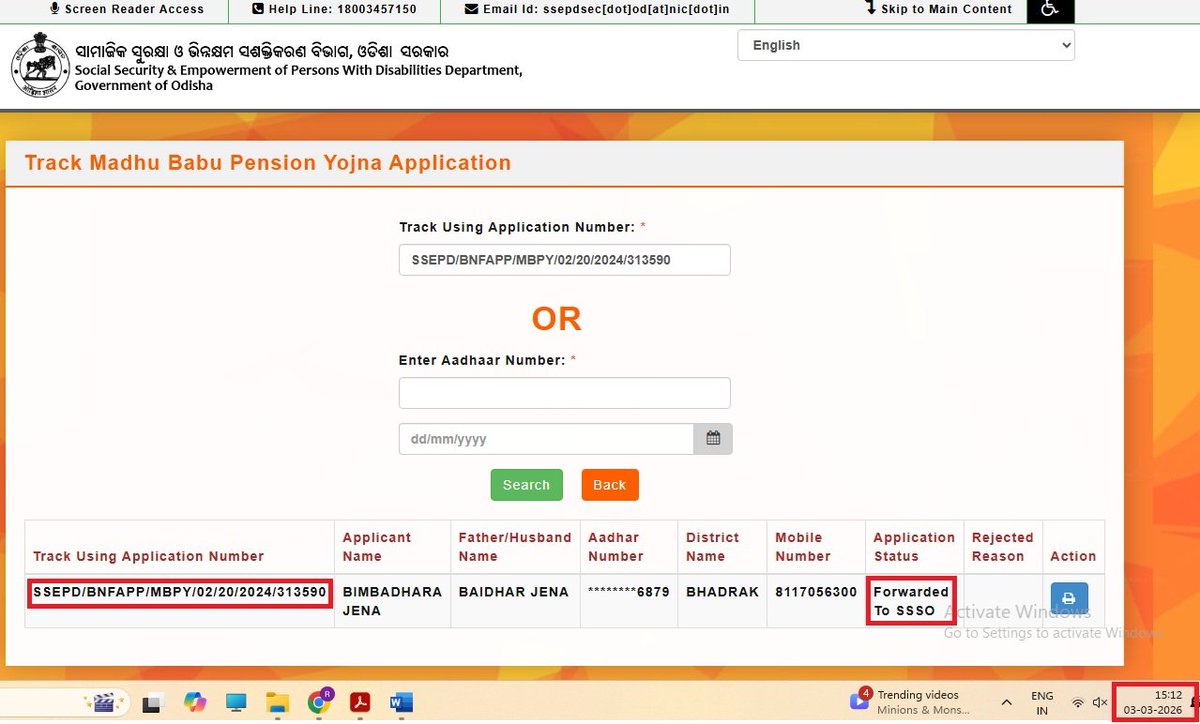1200x724 pixels.
Task: Click the monitor app icon on taskbar
Action: (236, 702)
